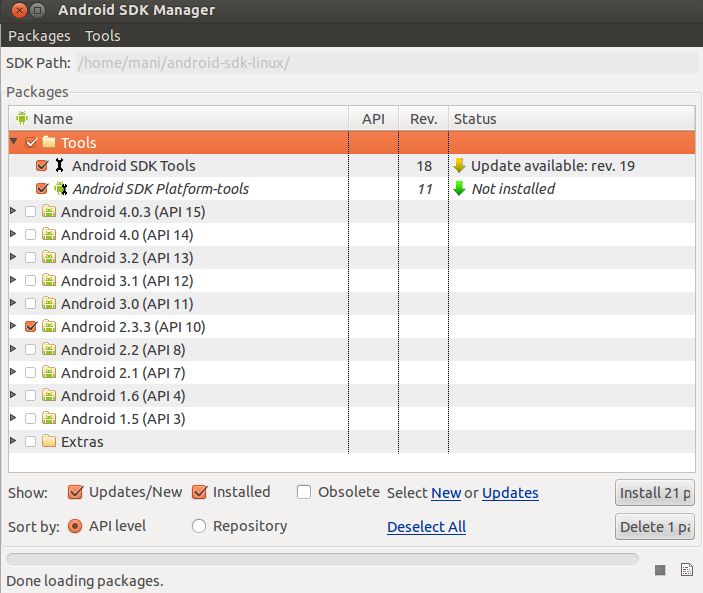Check the Android 4.0 (API 14) checkbox

(30, 234)
